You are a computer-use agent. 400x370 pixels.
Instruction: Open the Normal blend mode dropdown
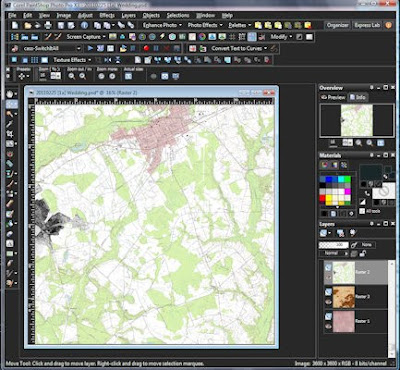[x=333, y=254]
